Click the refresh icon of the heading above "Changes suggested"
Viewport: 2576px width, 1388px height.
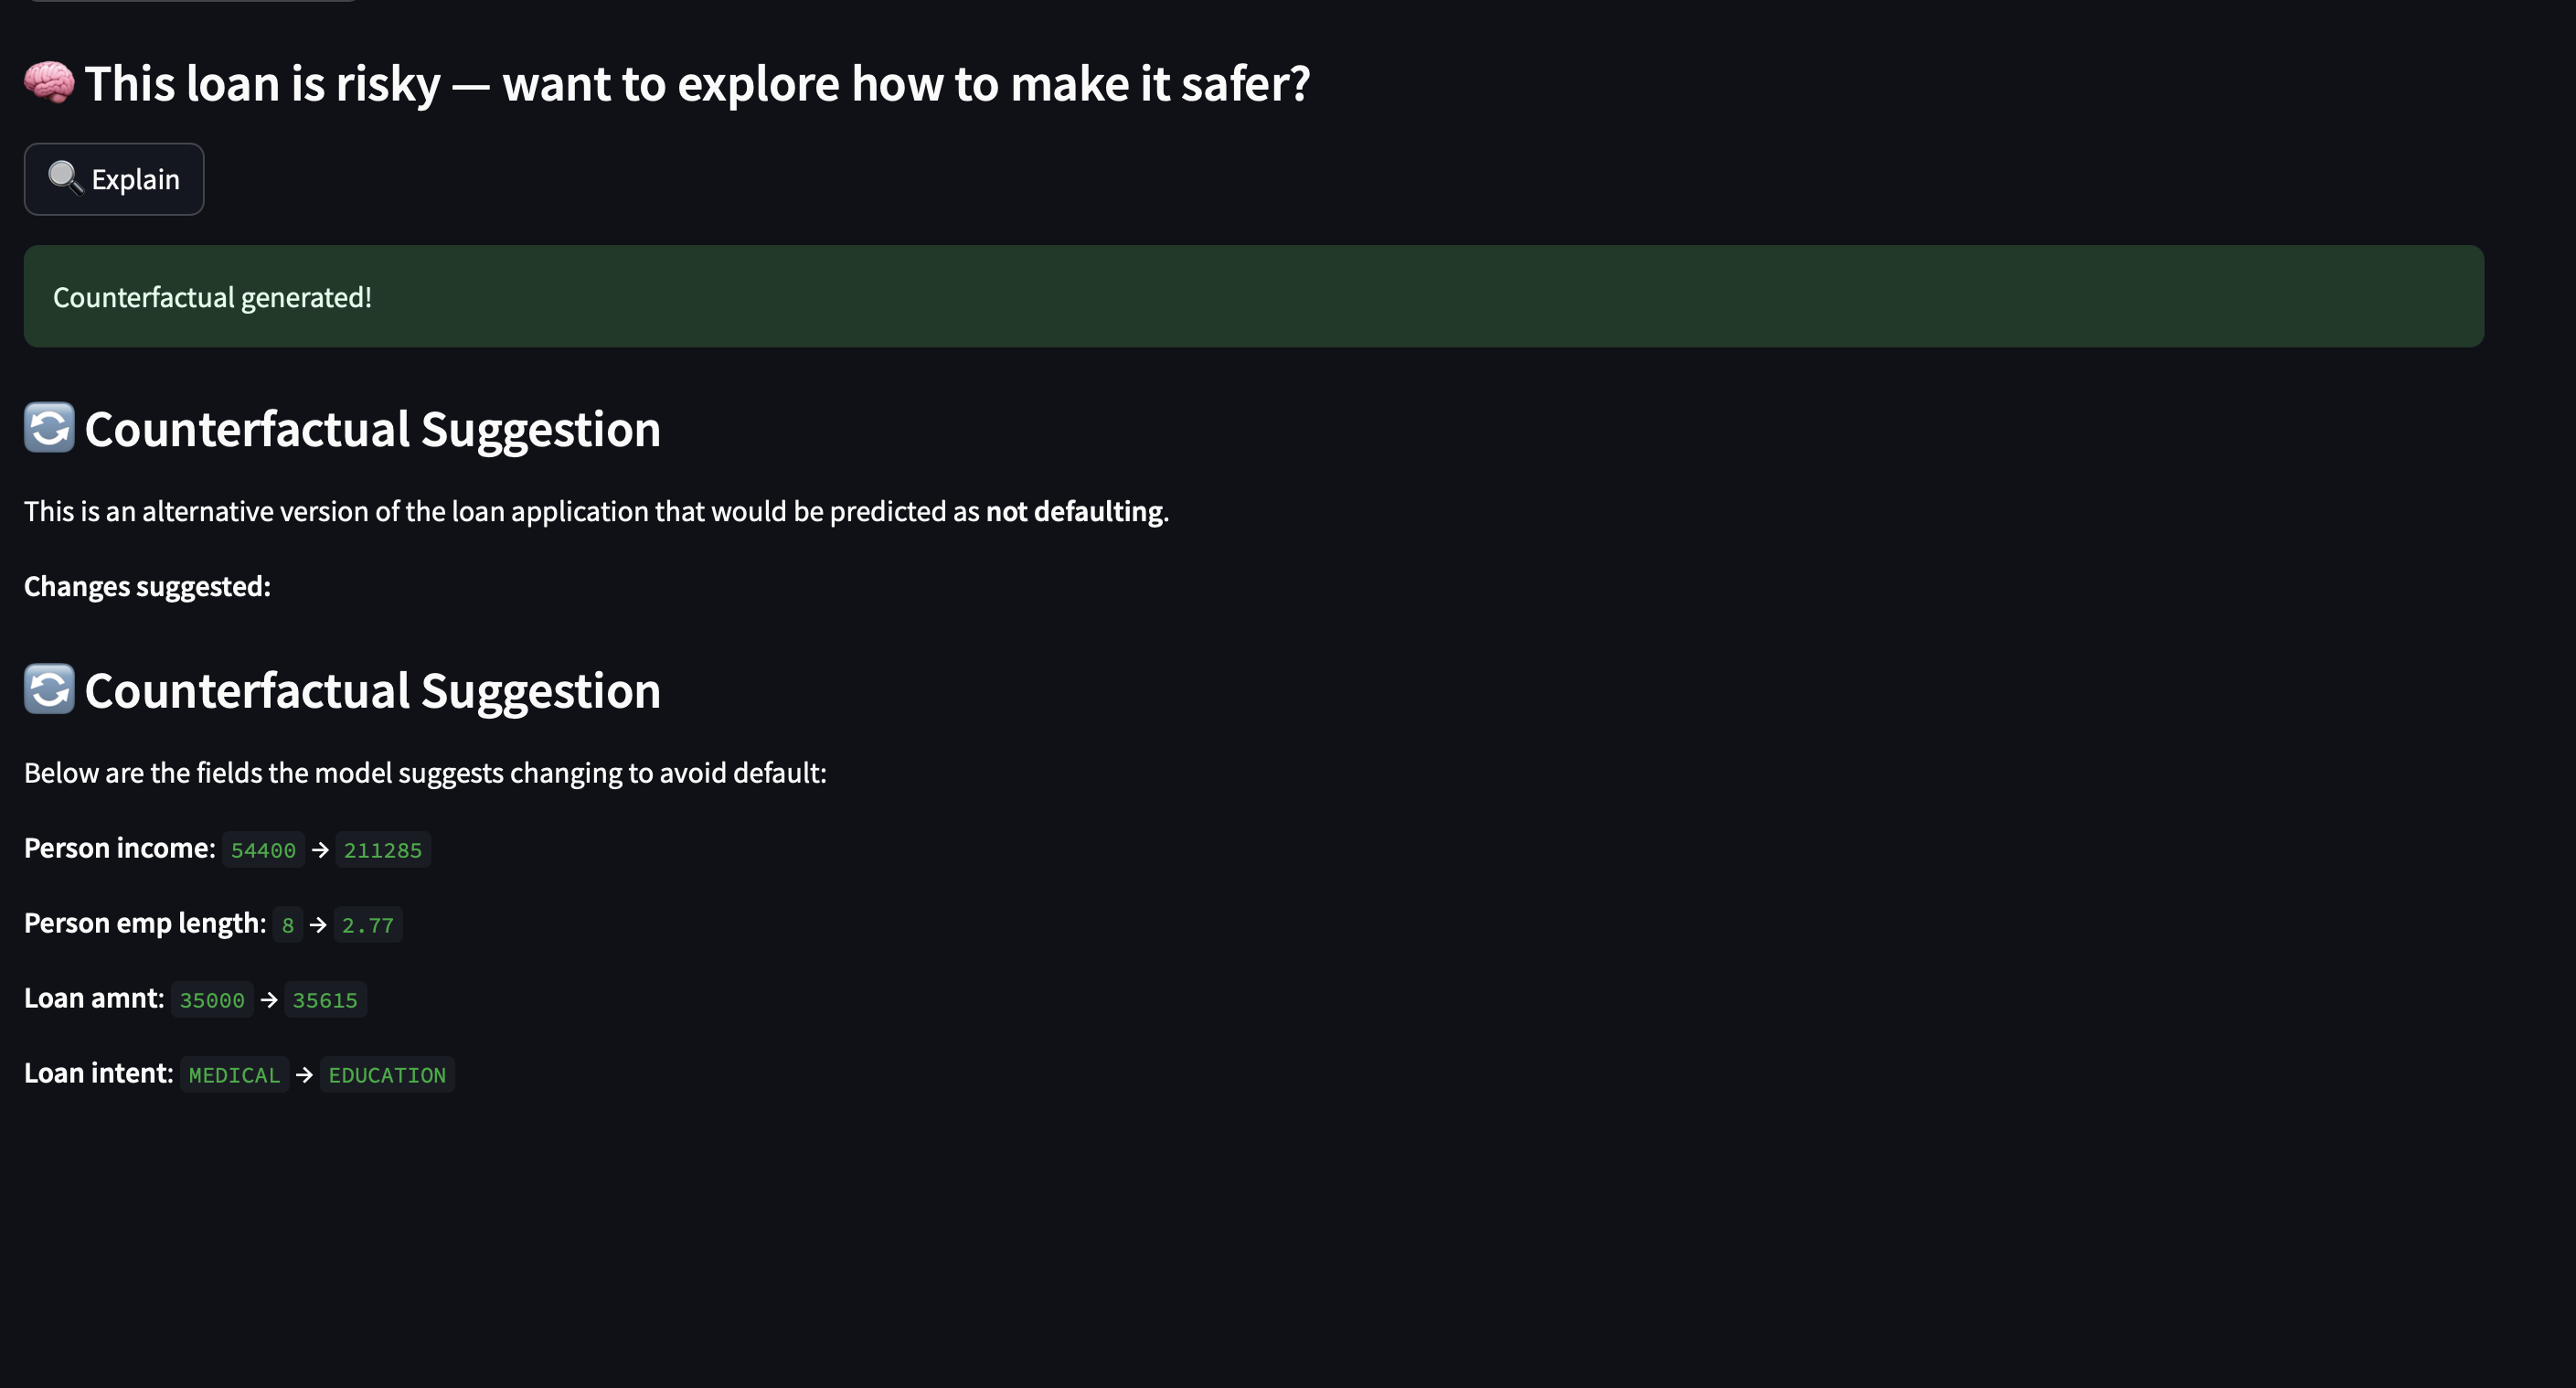coord(49,428)
